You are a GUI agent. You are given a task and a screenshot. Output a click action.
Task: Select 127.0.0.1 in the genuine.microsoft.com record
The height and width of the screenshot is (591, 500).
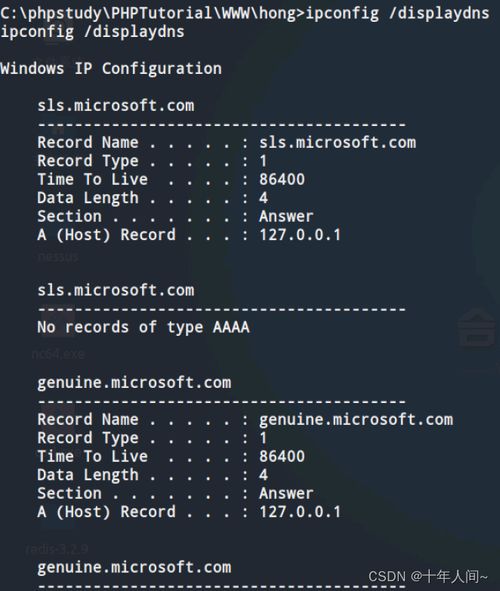coord(300,512)
